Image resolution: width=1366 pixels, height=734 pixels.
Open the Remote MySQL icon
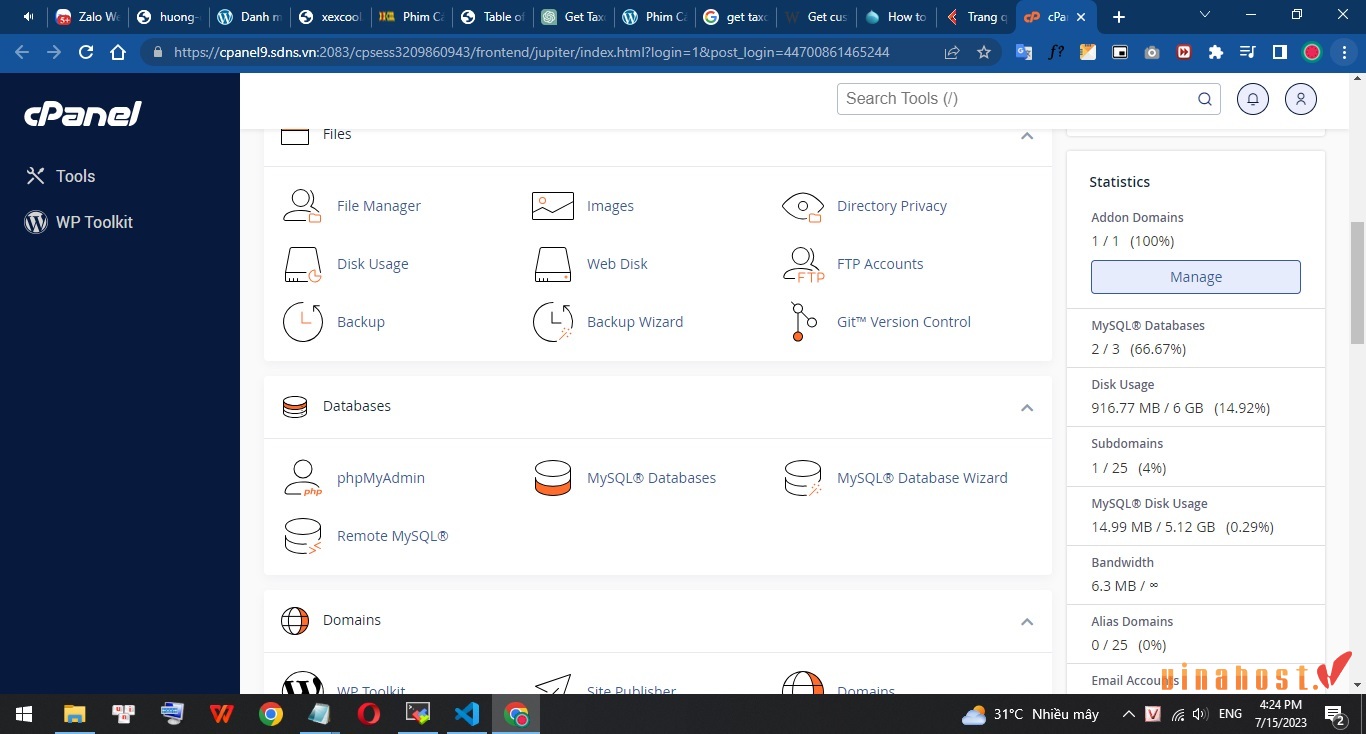pos(302,536)
